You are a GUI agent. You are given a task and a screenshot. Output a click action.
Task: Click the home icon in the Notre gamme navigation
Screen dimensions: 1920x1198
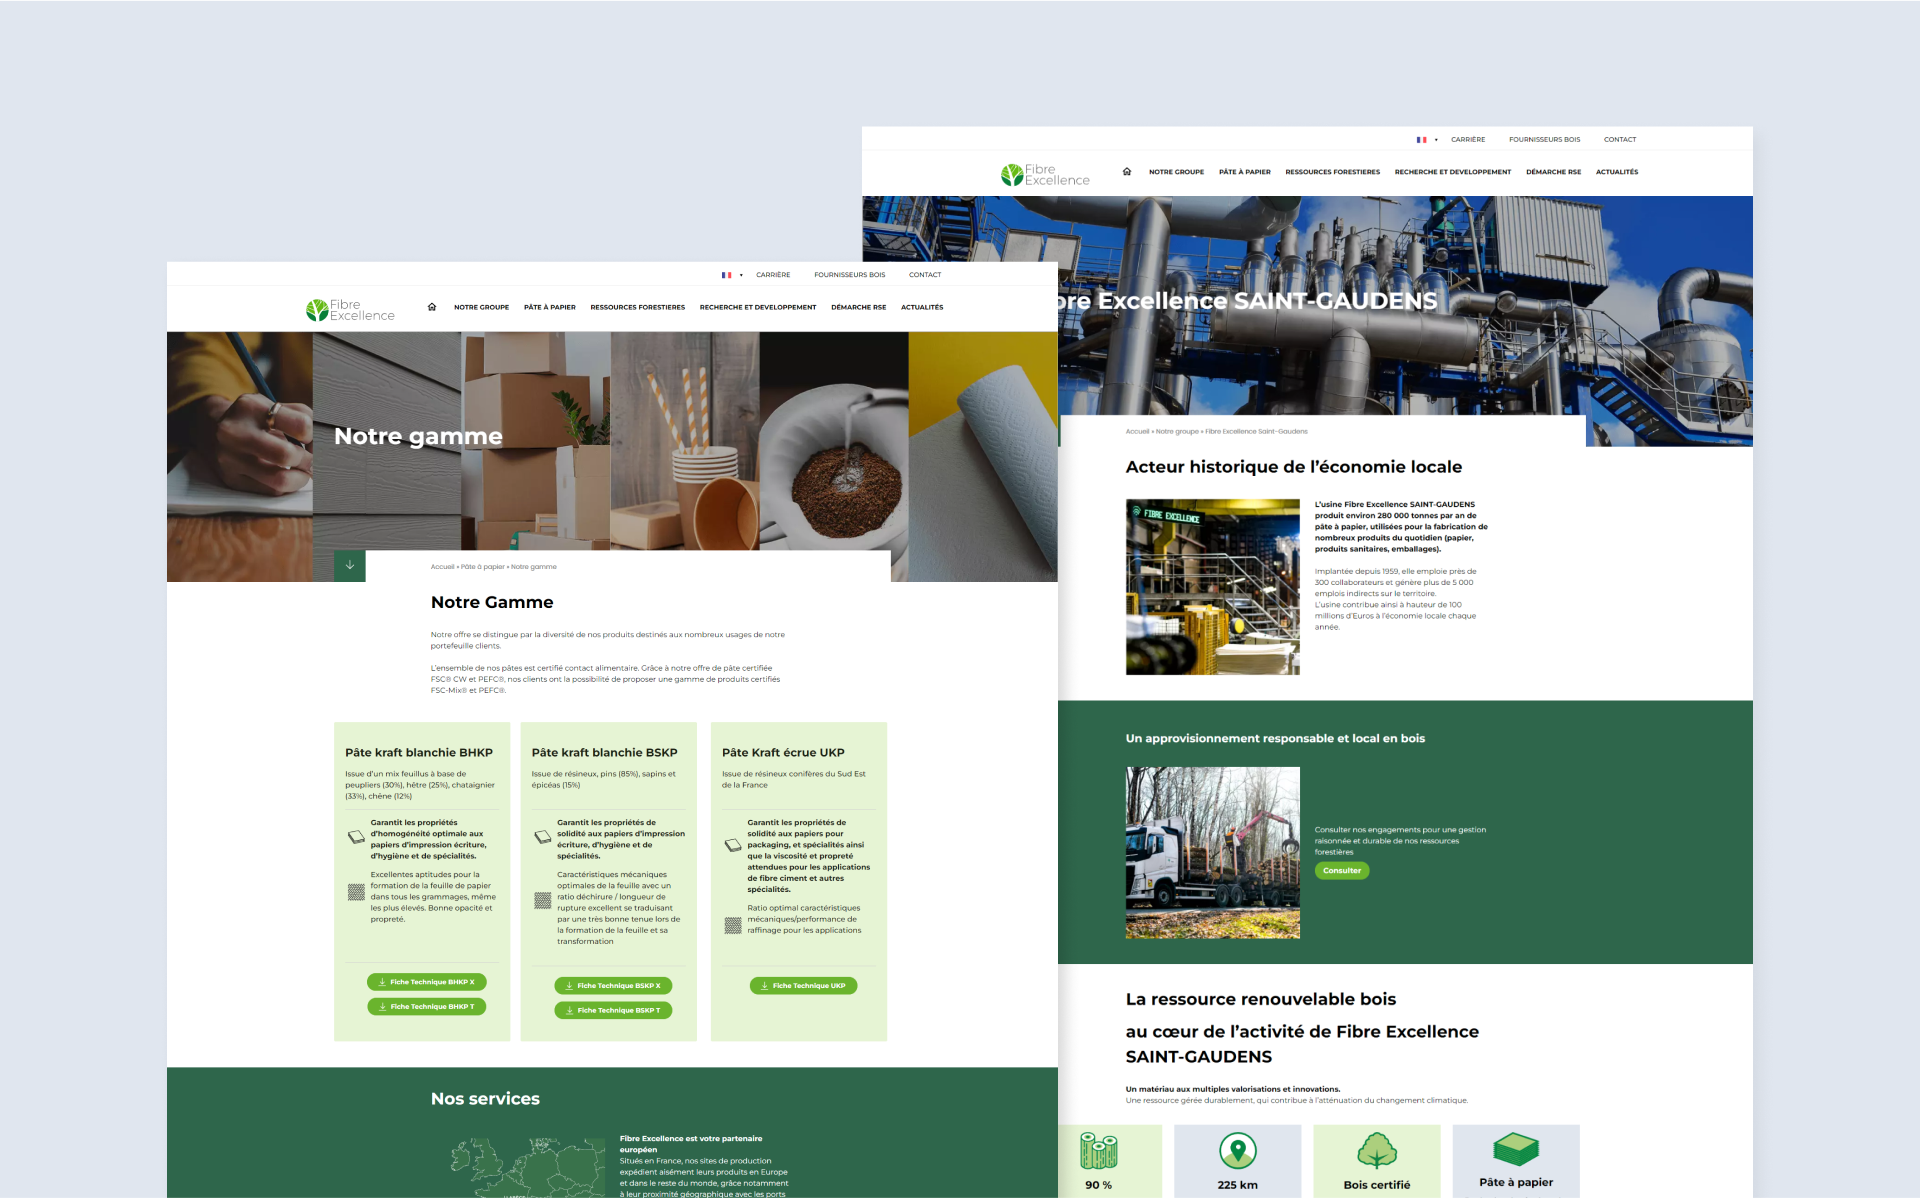click(x=432, y=307)
